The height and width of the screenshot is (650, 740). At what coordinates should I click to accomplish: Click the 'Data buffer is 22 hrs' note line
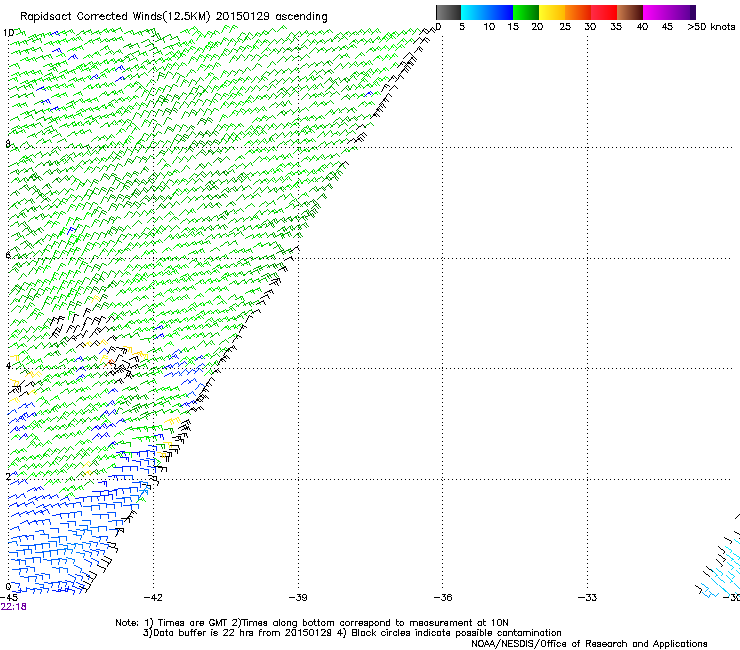pyautogui.click(x=352, y=633)
